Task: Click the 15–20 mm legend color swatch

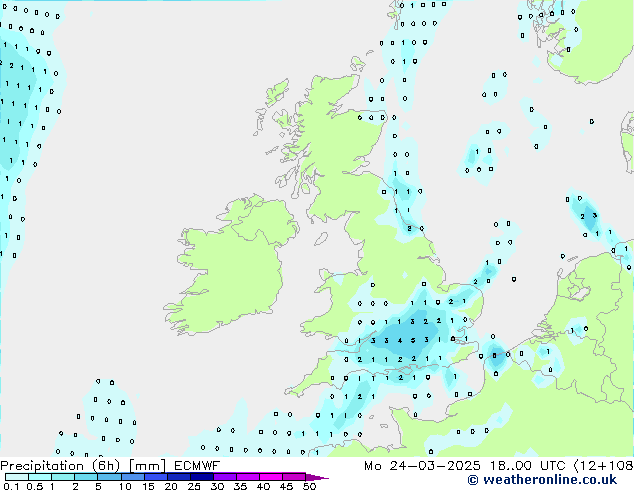Action: click(x=156, y=477)
